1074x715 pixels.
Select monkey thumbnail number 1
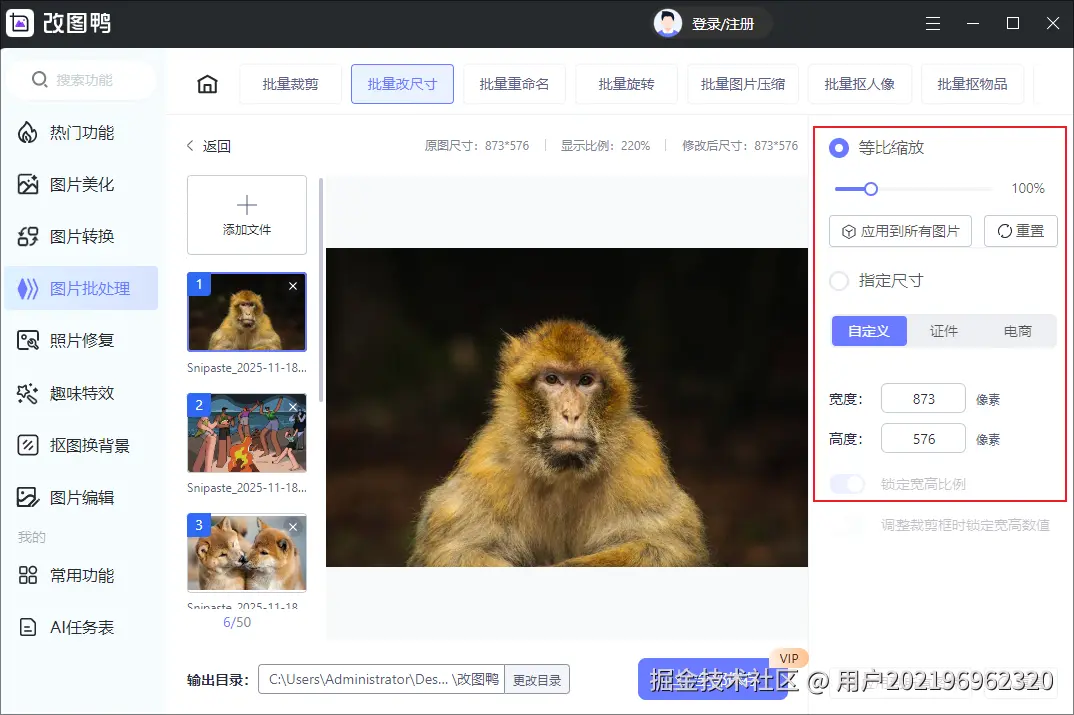pyautogui.click(x=247, y=312)
